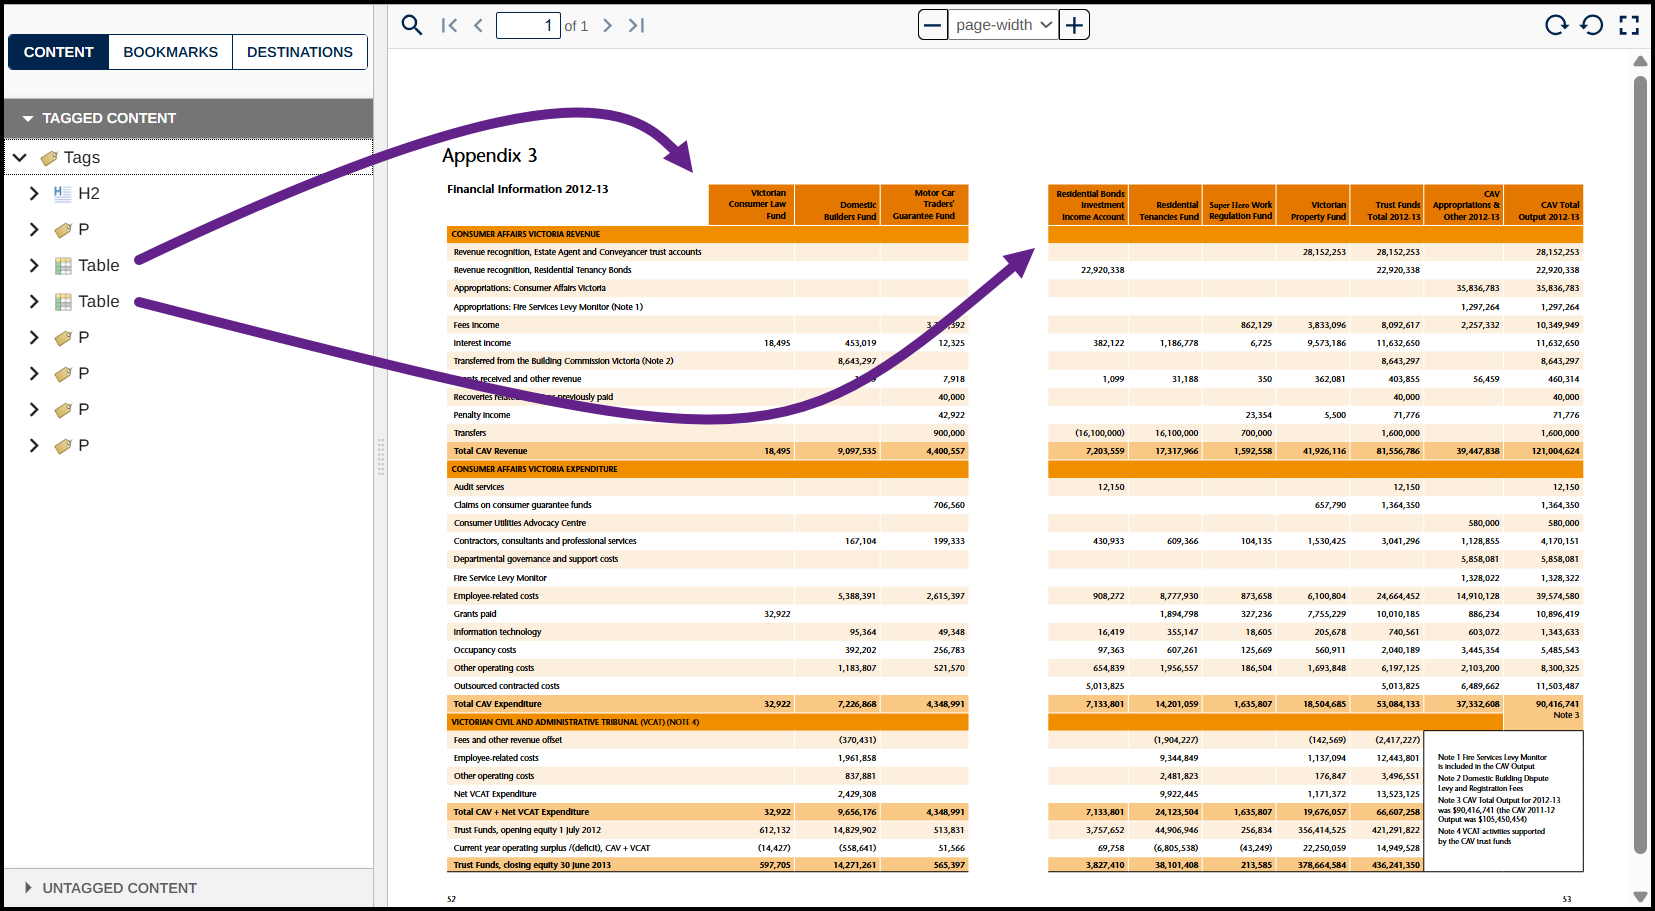The image size is (1655, 911).
Task: Click the Motor Car Traders' Guarantee Fund header
Action: click(x=924, y=205)
